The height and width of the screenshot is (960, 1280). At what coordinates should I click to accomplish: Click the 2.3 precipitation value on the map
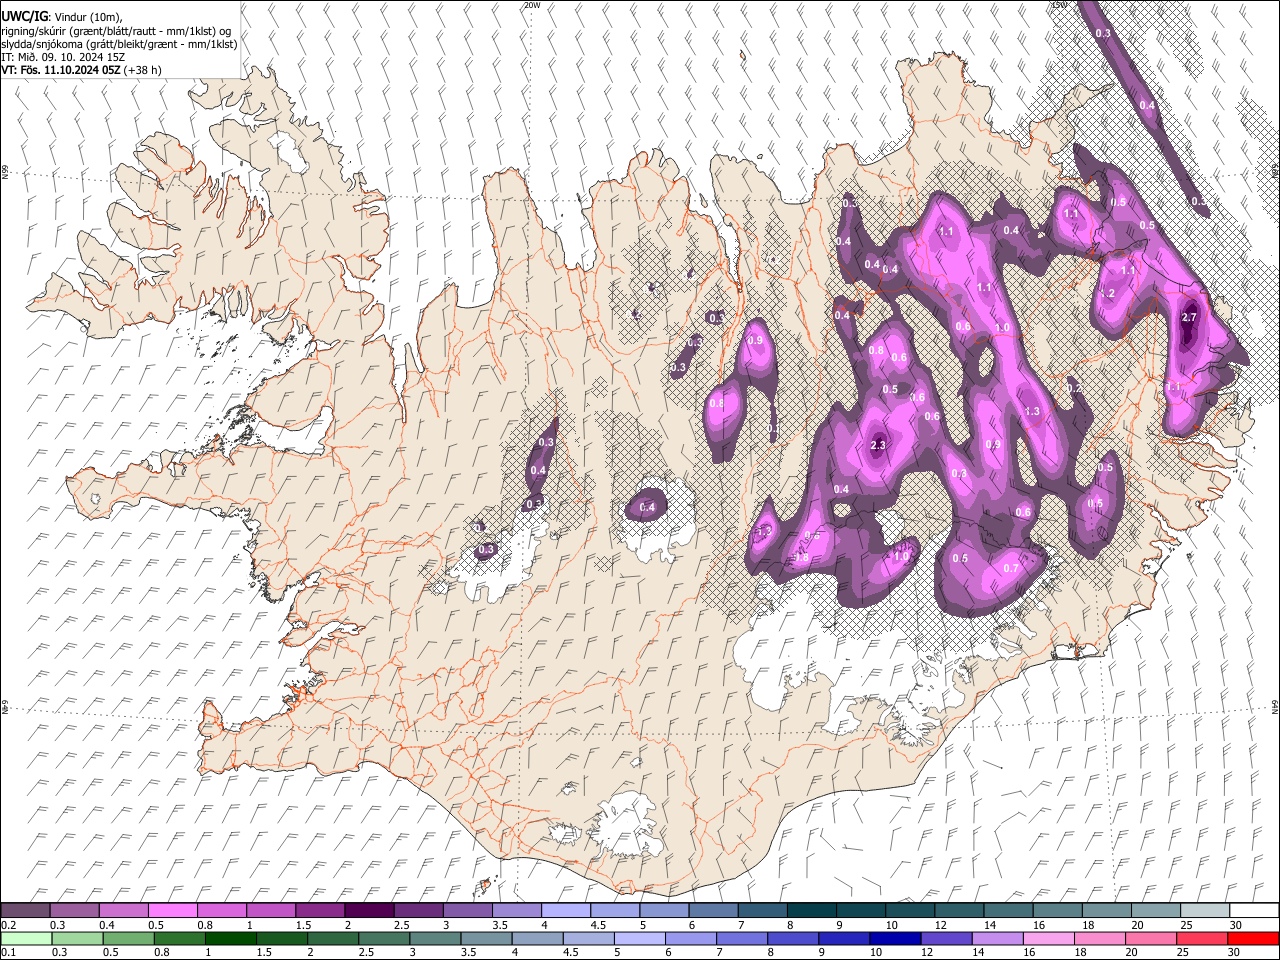point(879,445)
